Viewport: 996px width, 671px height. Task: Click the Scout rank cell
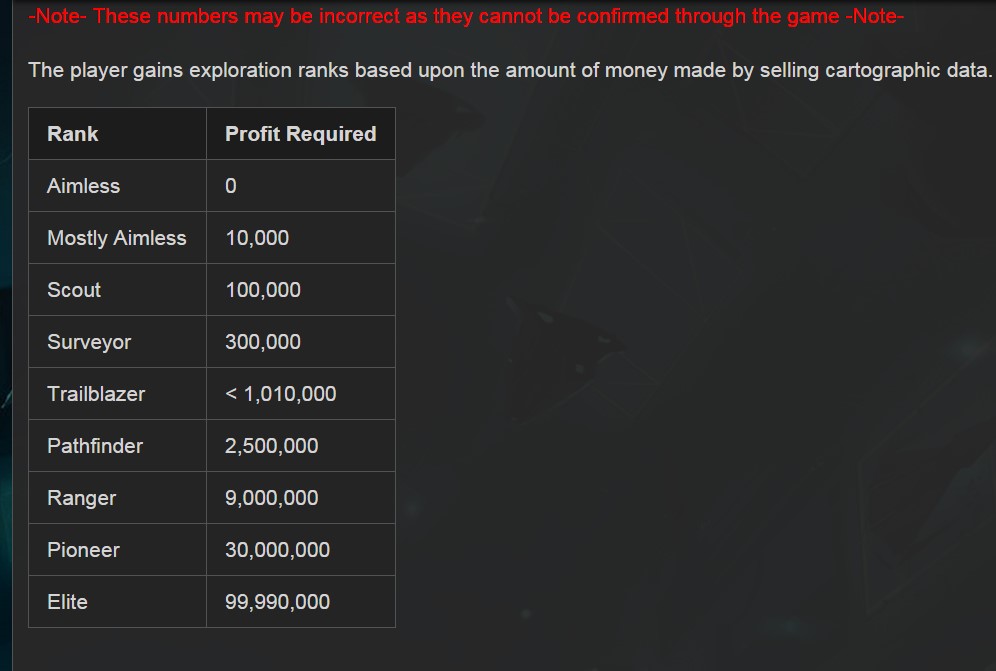(118, 290)
